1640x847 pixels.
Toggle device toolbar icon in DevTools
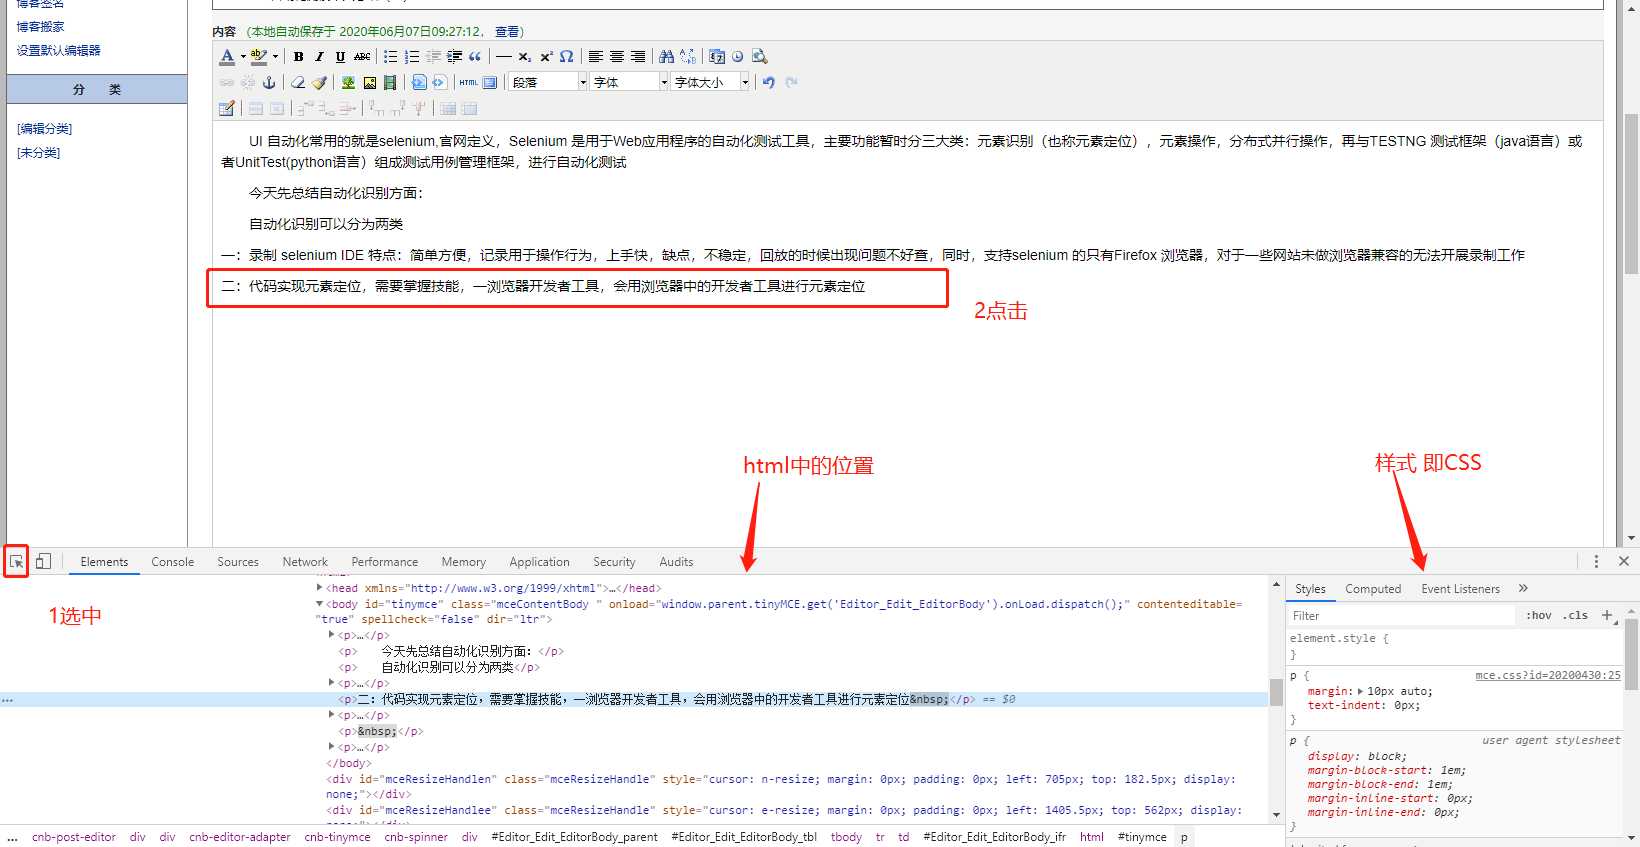coord(43,562)
